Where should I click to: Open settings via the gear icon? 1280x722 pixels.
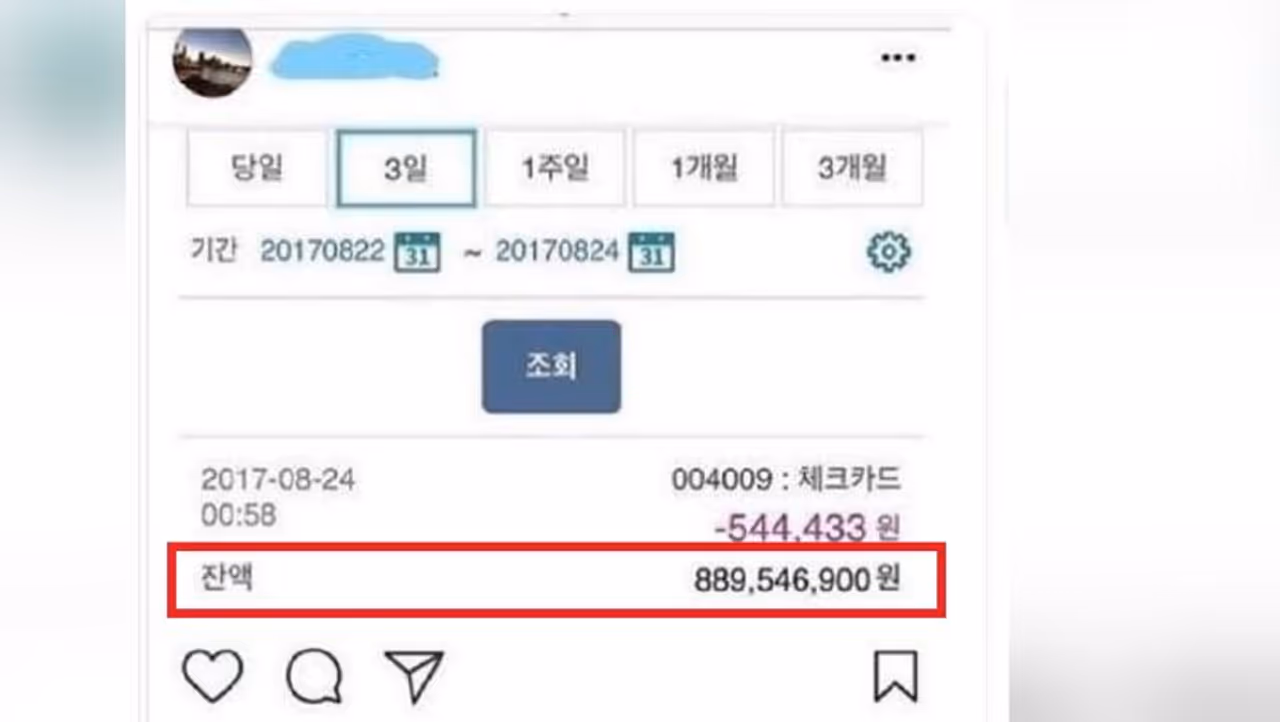click(x=888, y=251)
